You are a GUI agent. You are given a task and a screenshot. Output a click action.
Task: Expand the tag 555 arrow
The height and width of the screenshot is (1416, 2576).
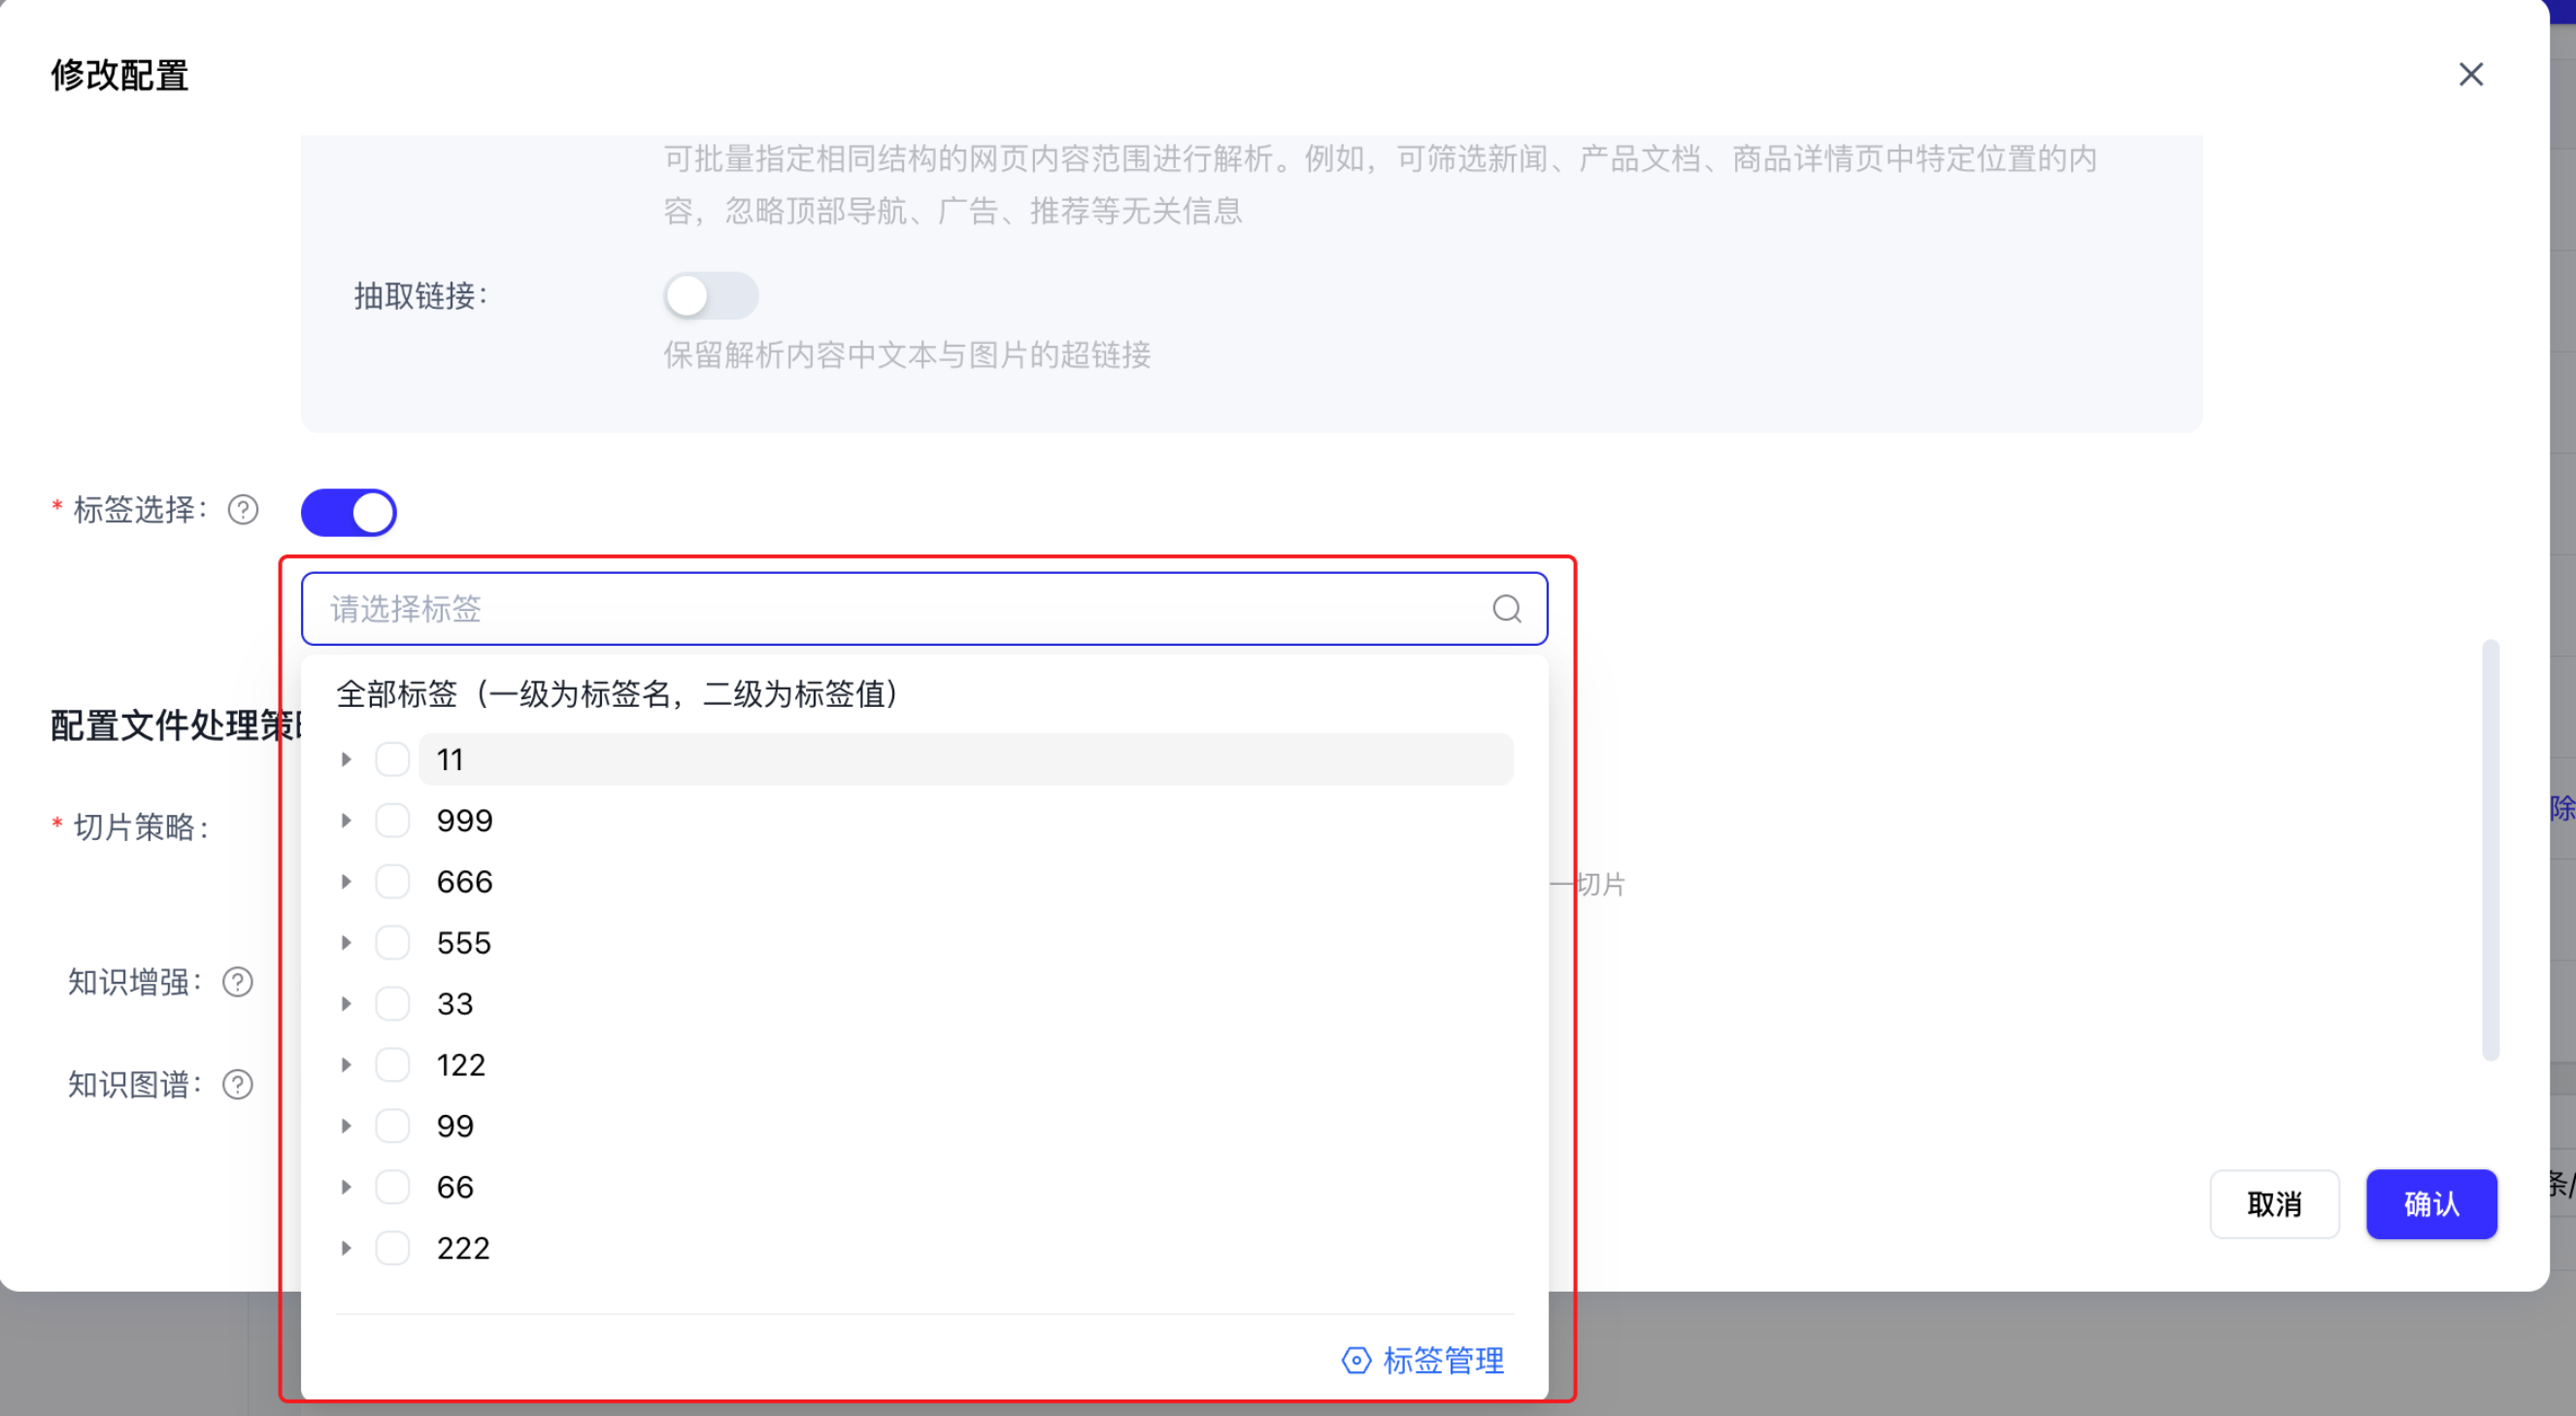346,943
